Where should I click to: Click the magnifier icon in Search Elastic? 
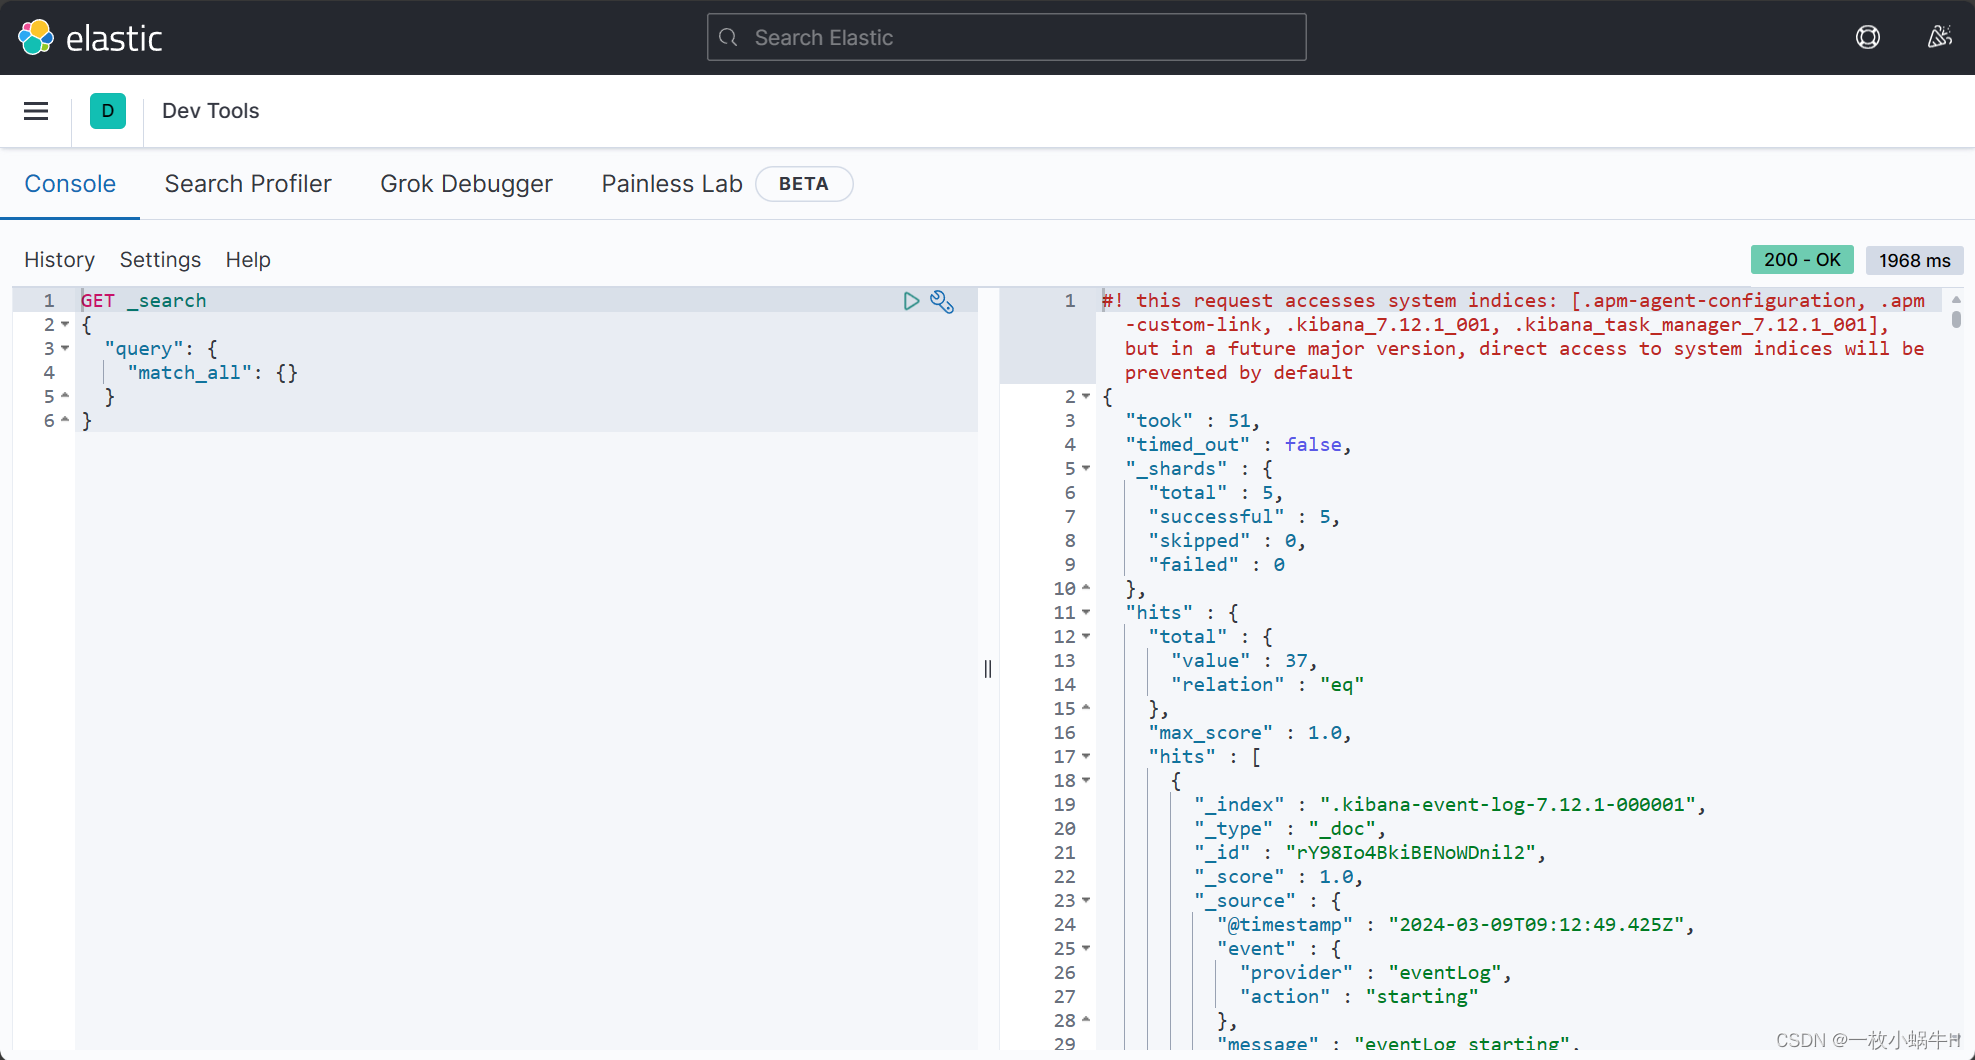pyautogui.click(x=727, y=37)
